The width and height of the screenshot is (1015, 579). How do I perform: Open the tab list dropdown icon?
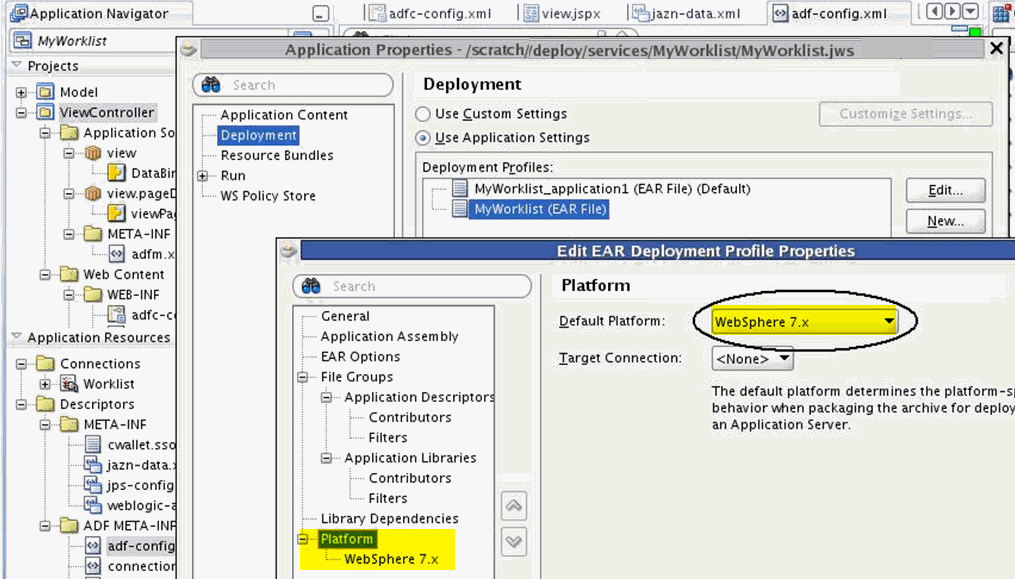(x=970, y=12)
